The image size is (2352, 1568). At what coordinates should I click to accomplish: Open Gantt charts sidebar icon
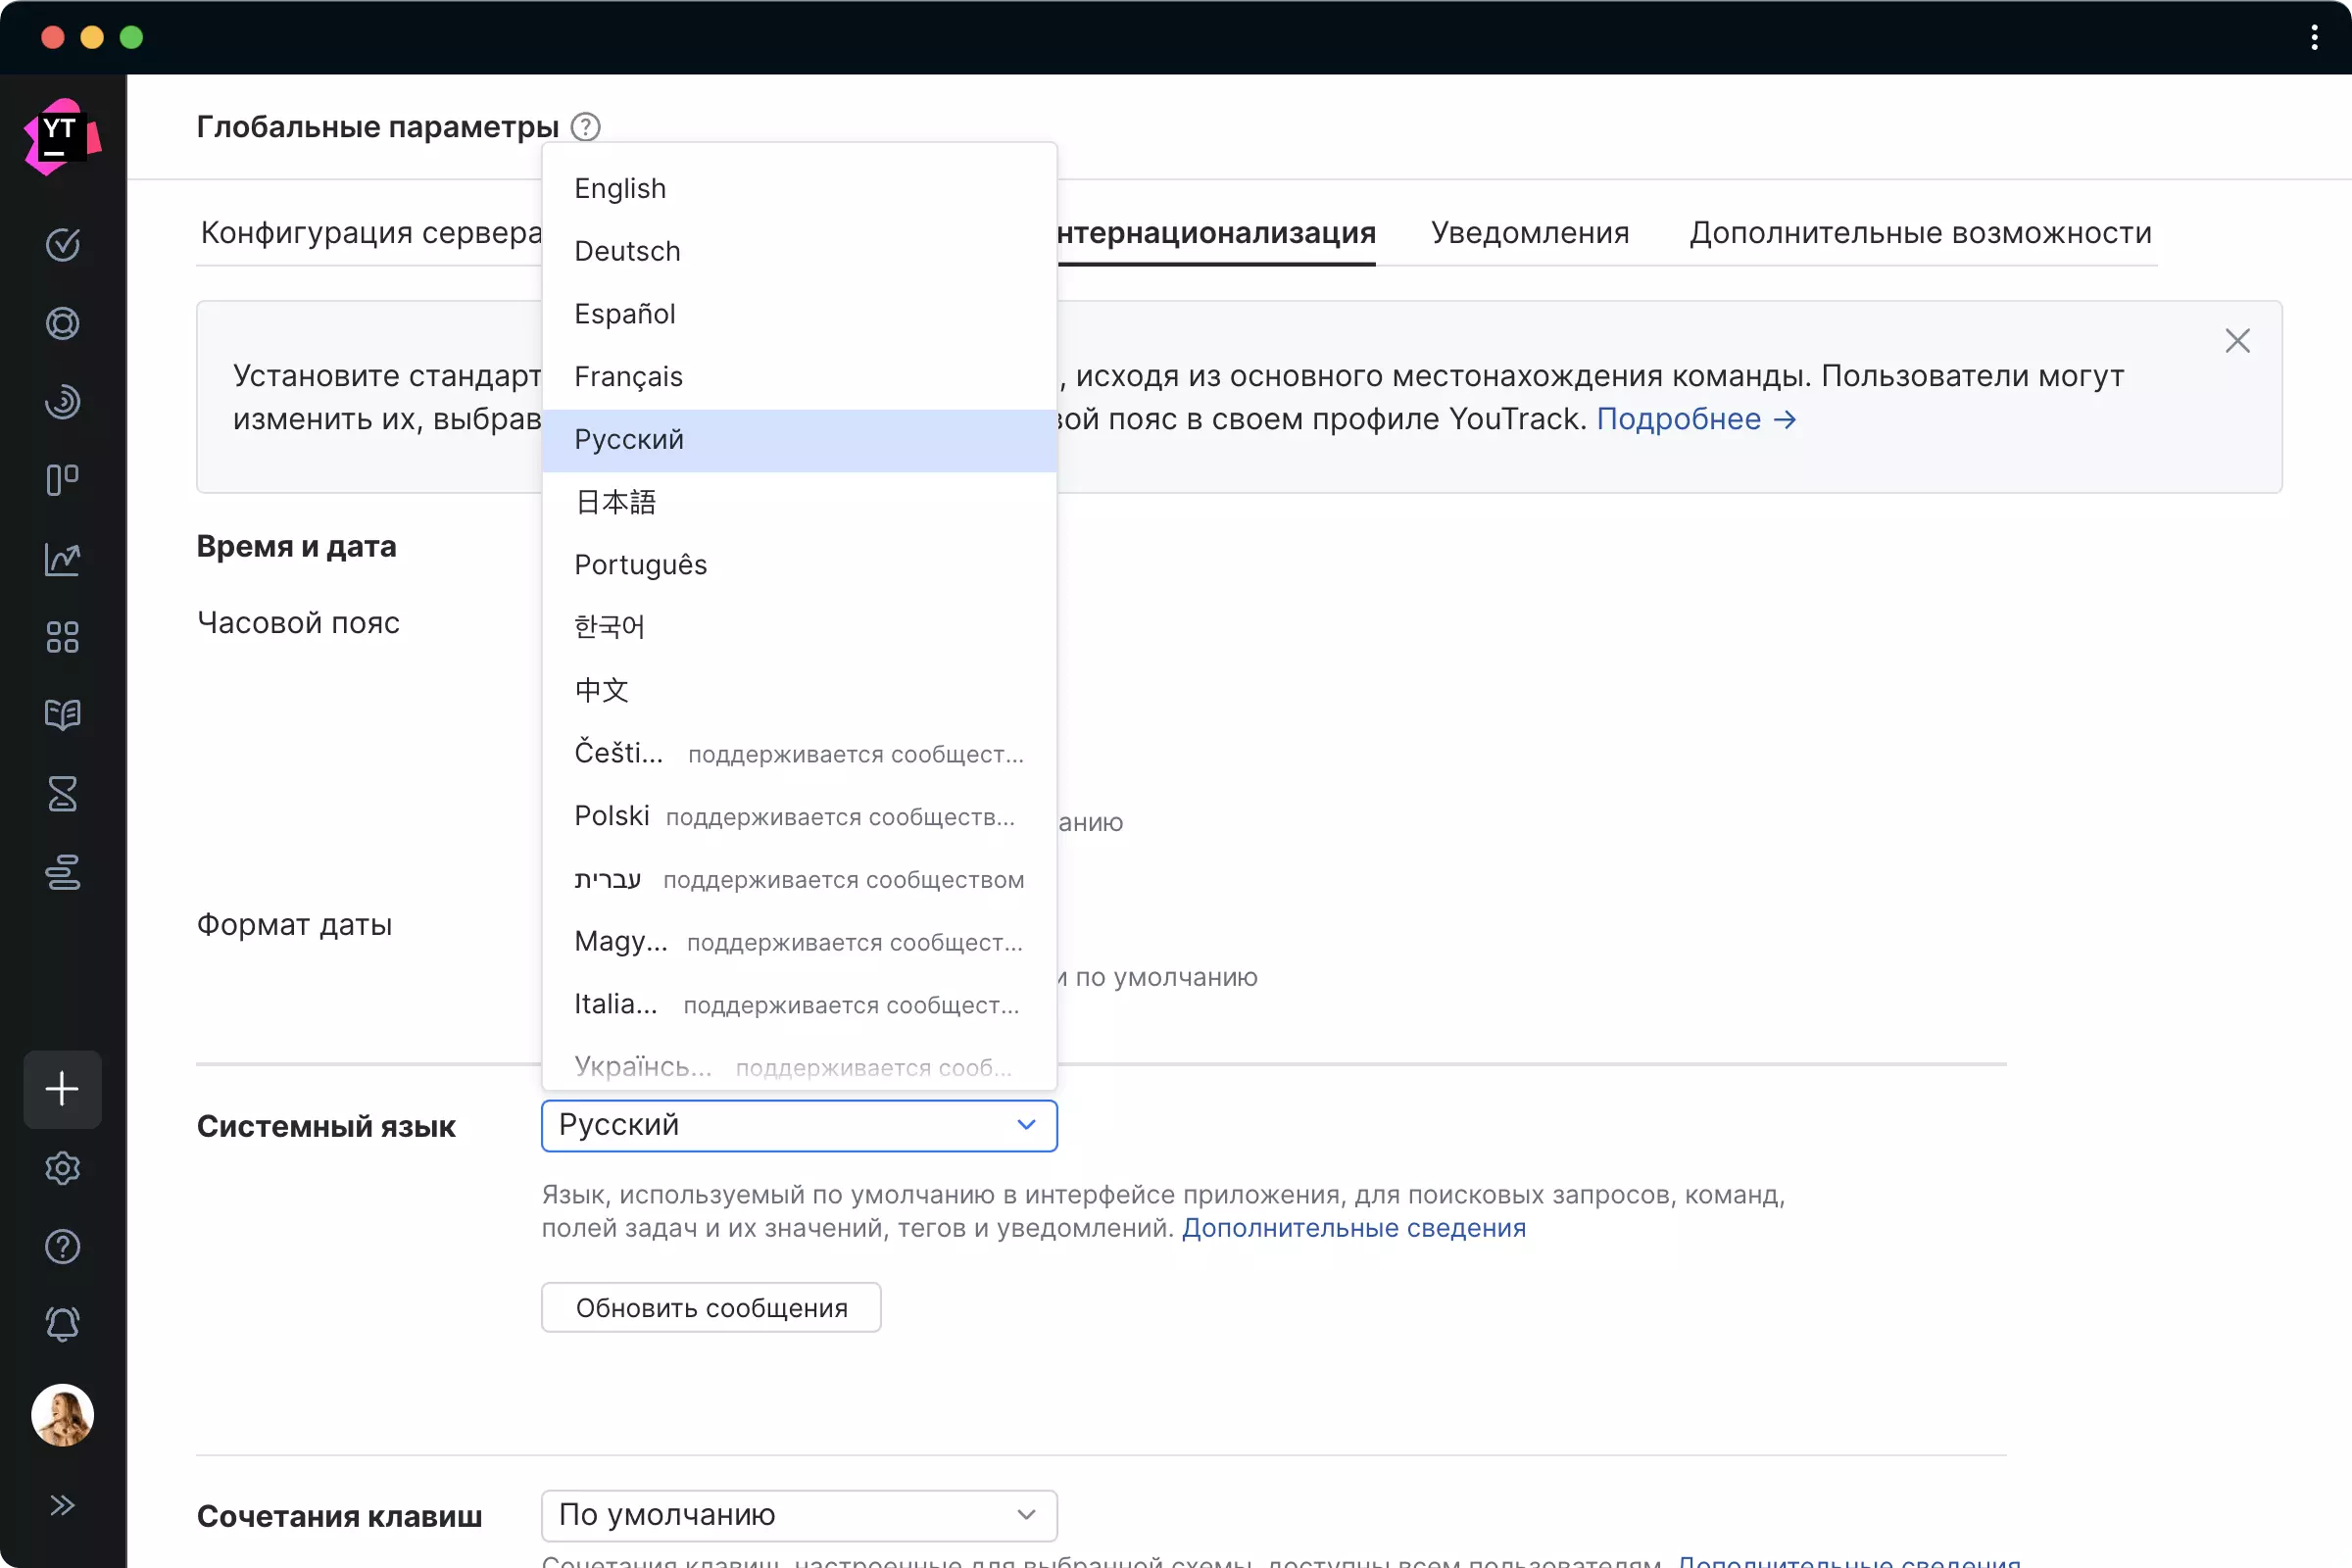click(62, 872)
